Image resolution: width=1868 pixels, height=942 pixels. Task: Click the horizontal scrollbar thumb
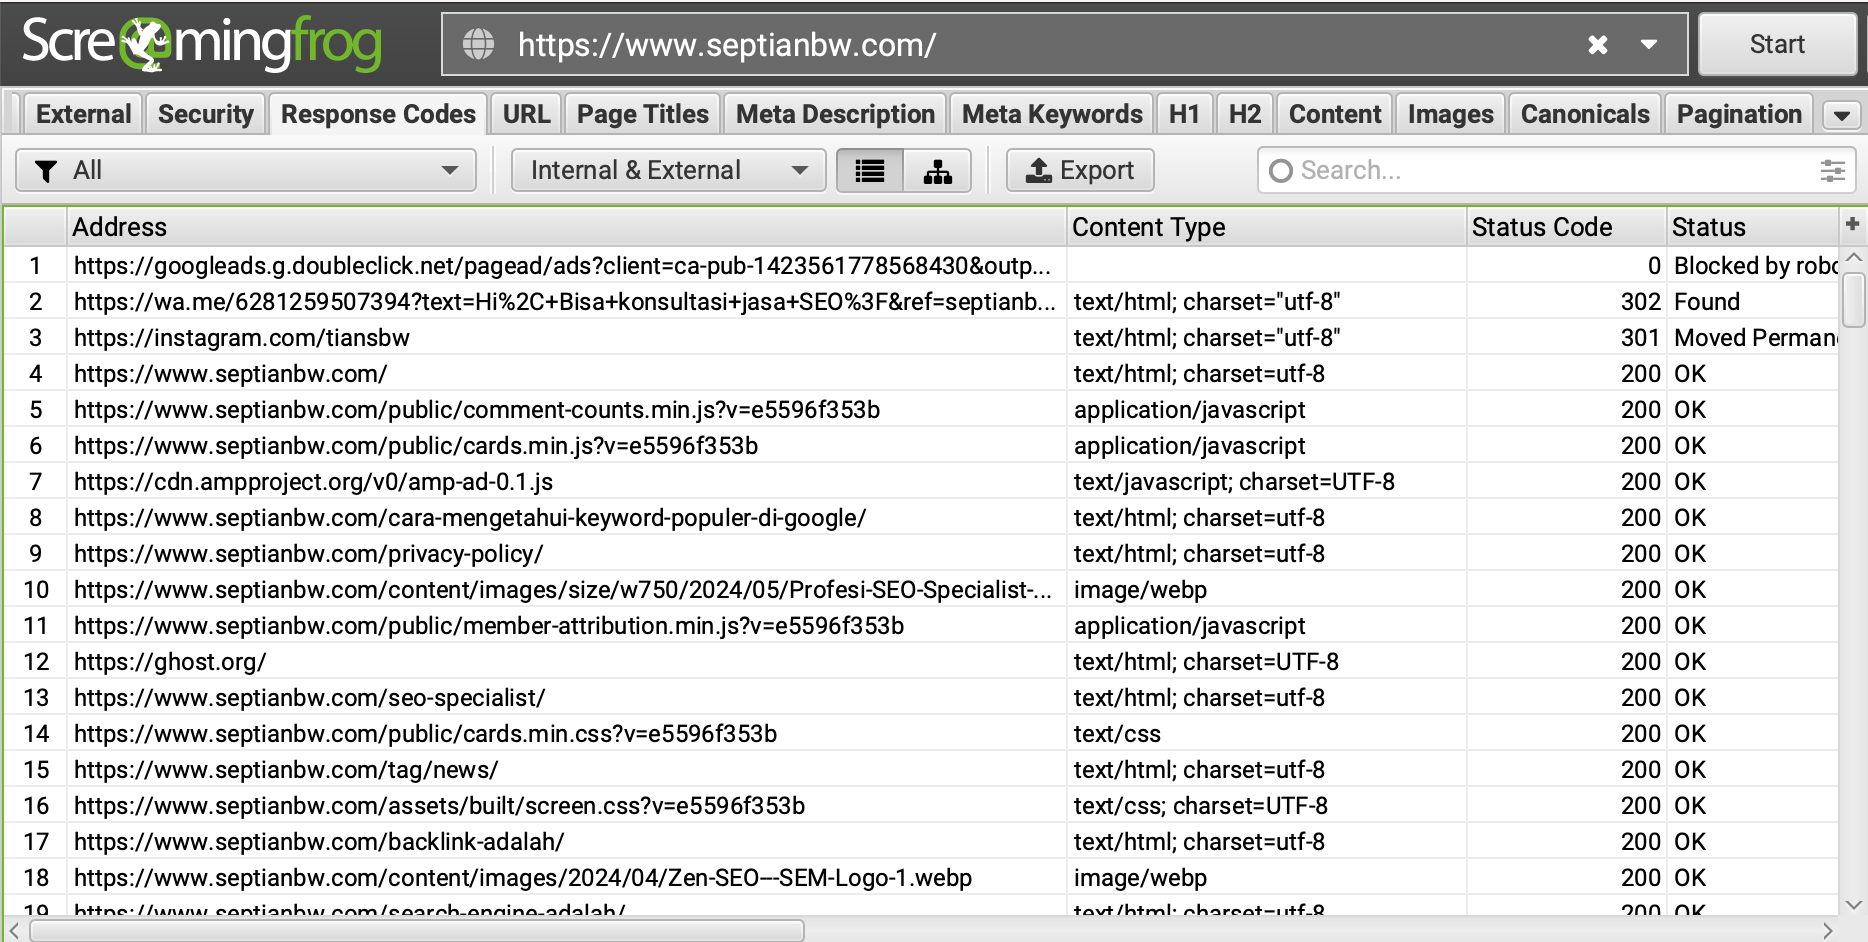[x=417, y=931]
